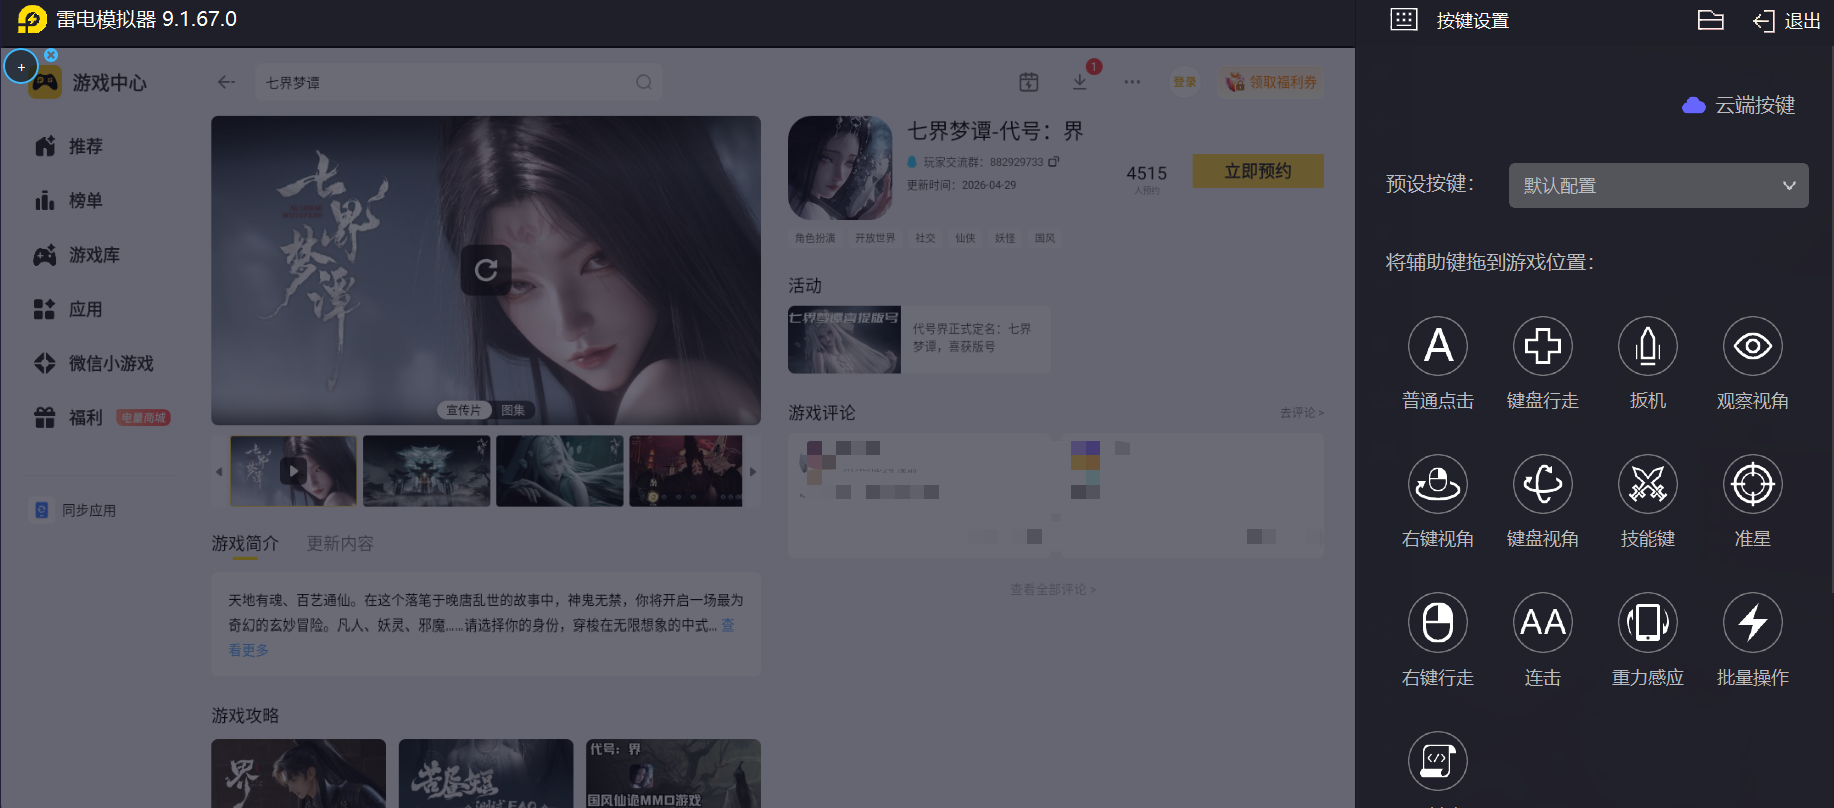The height and width of the screenshot is (808, 1834).
Task: Pick the 右键行走 mouse walk icon
Action: click(1437, 622)
